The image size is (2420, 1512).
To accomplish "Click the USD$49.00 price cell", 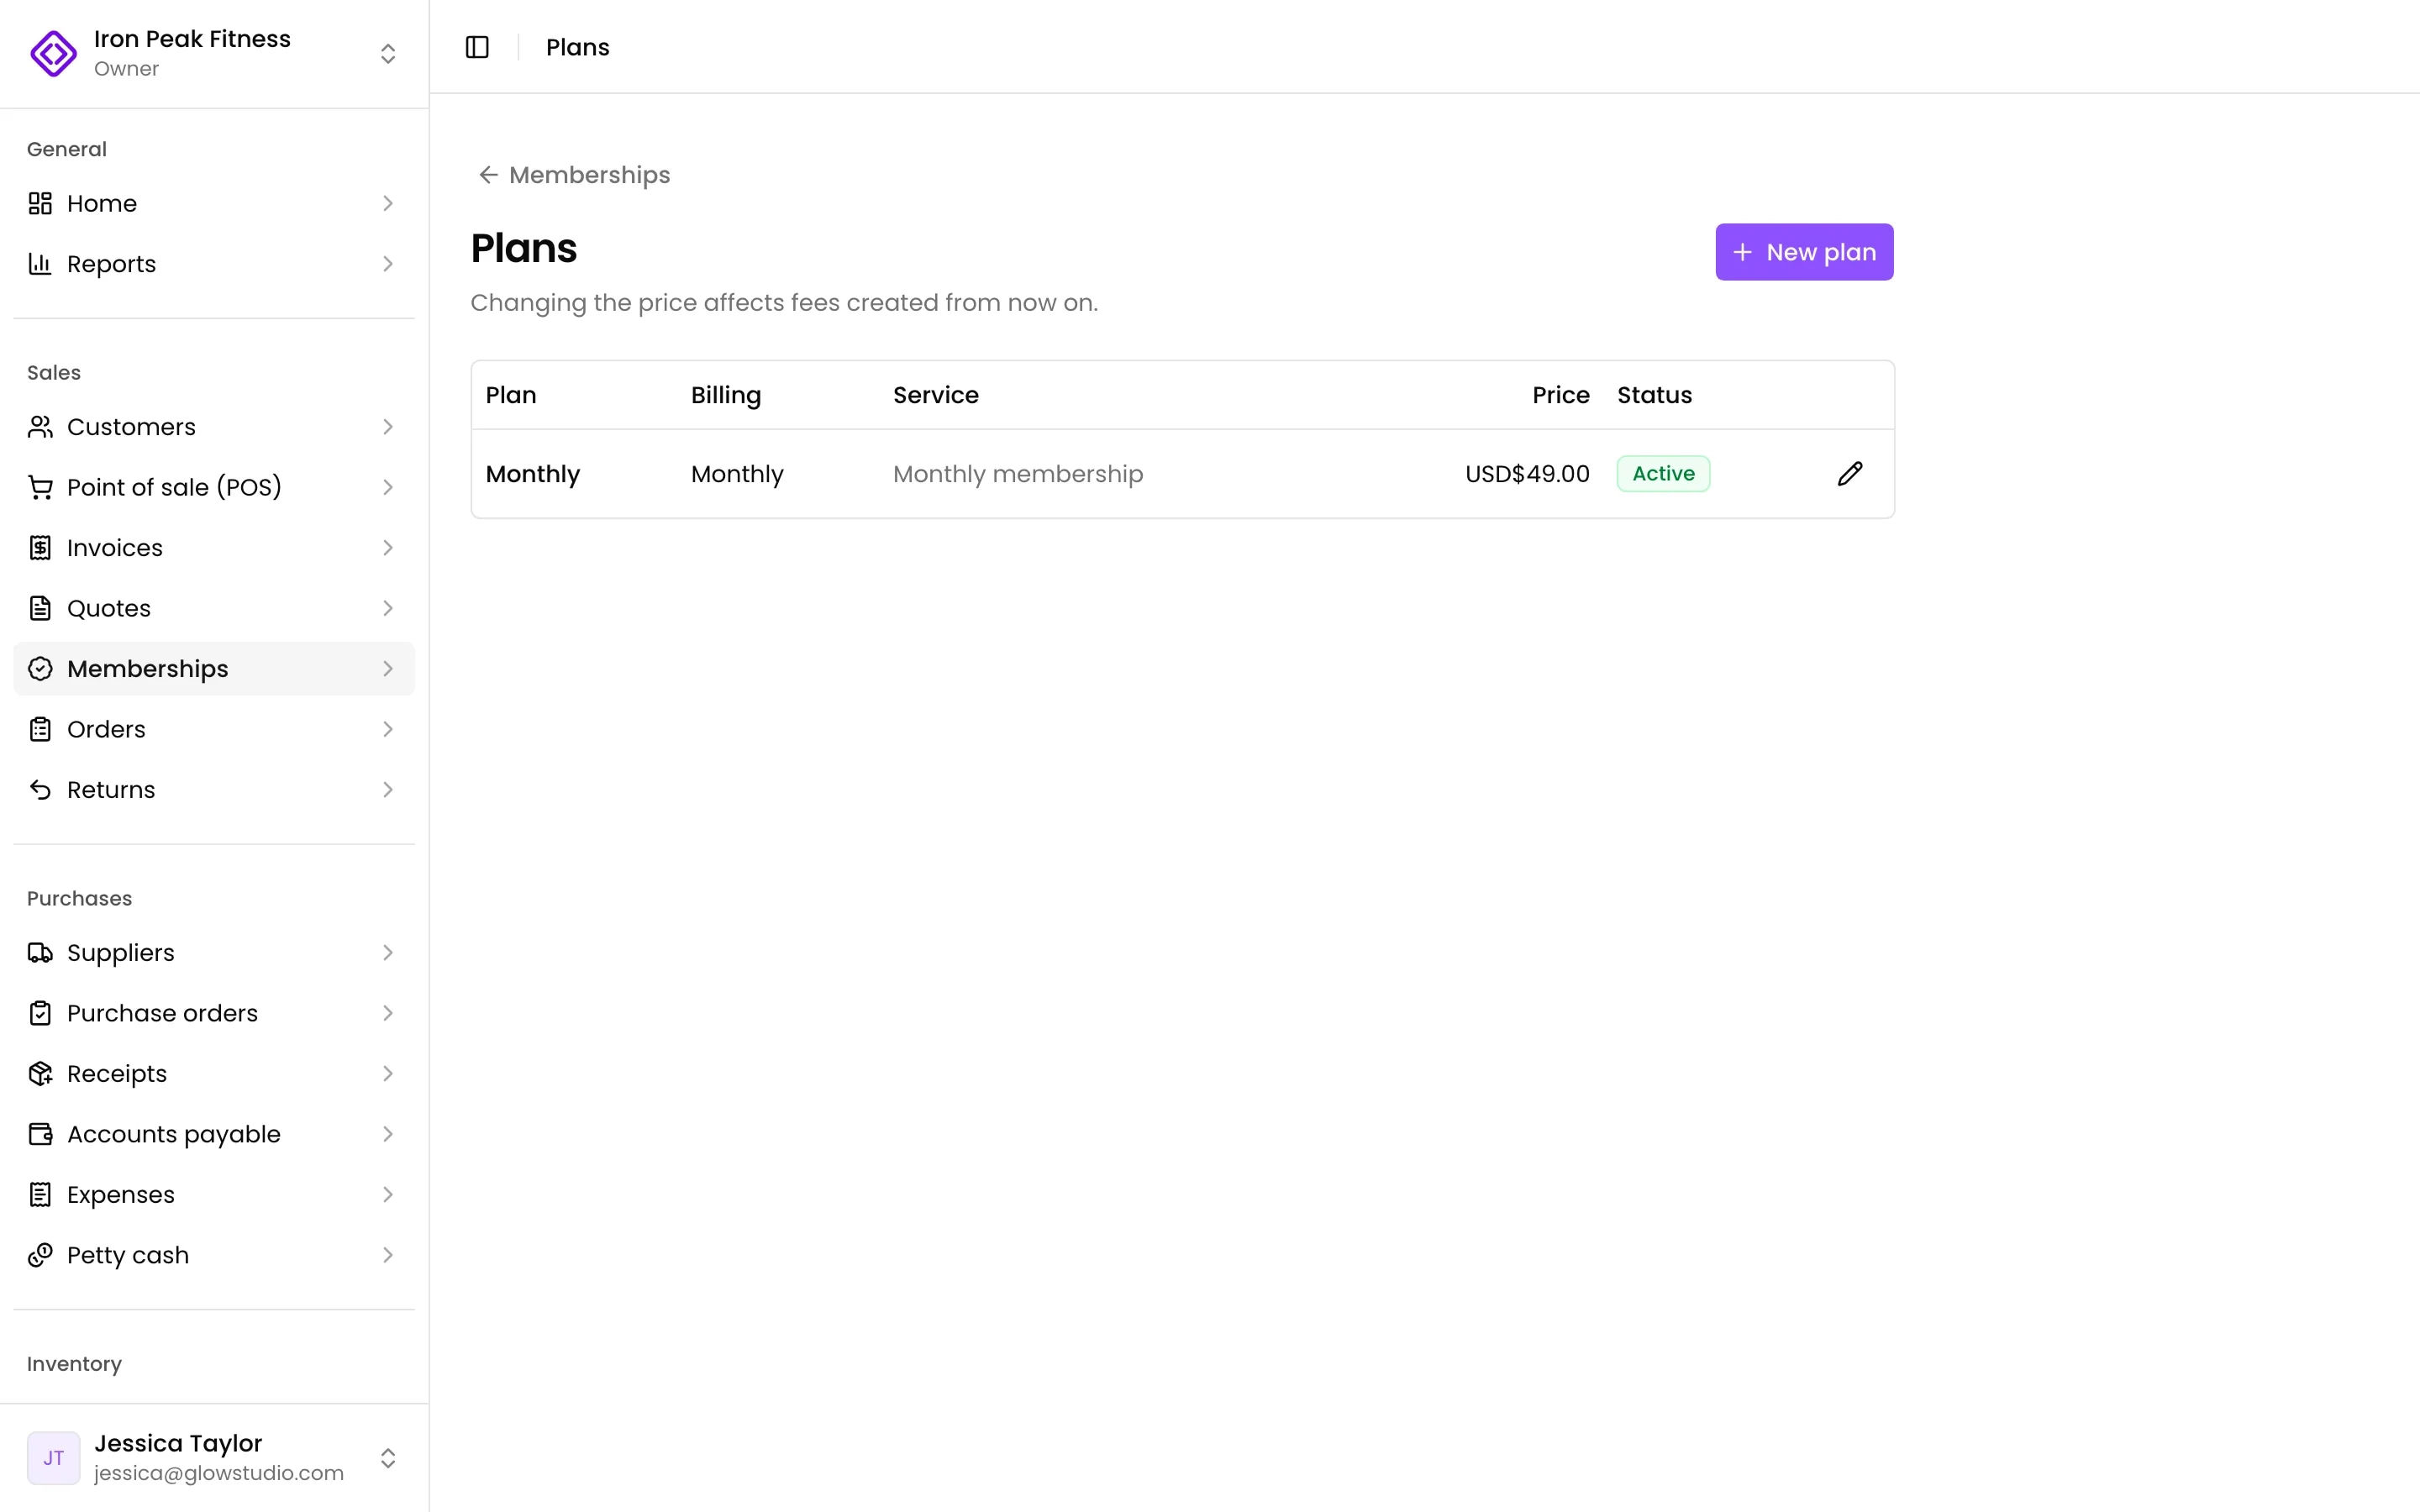I will coord(1527,474).
